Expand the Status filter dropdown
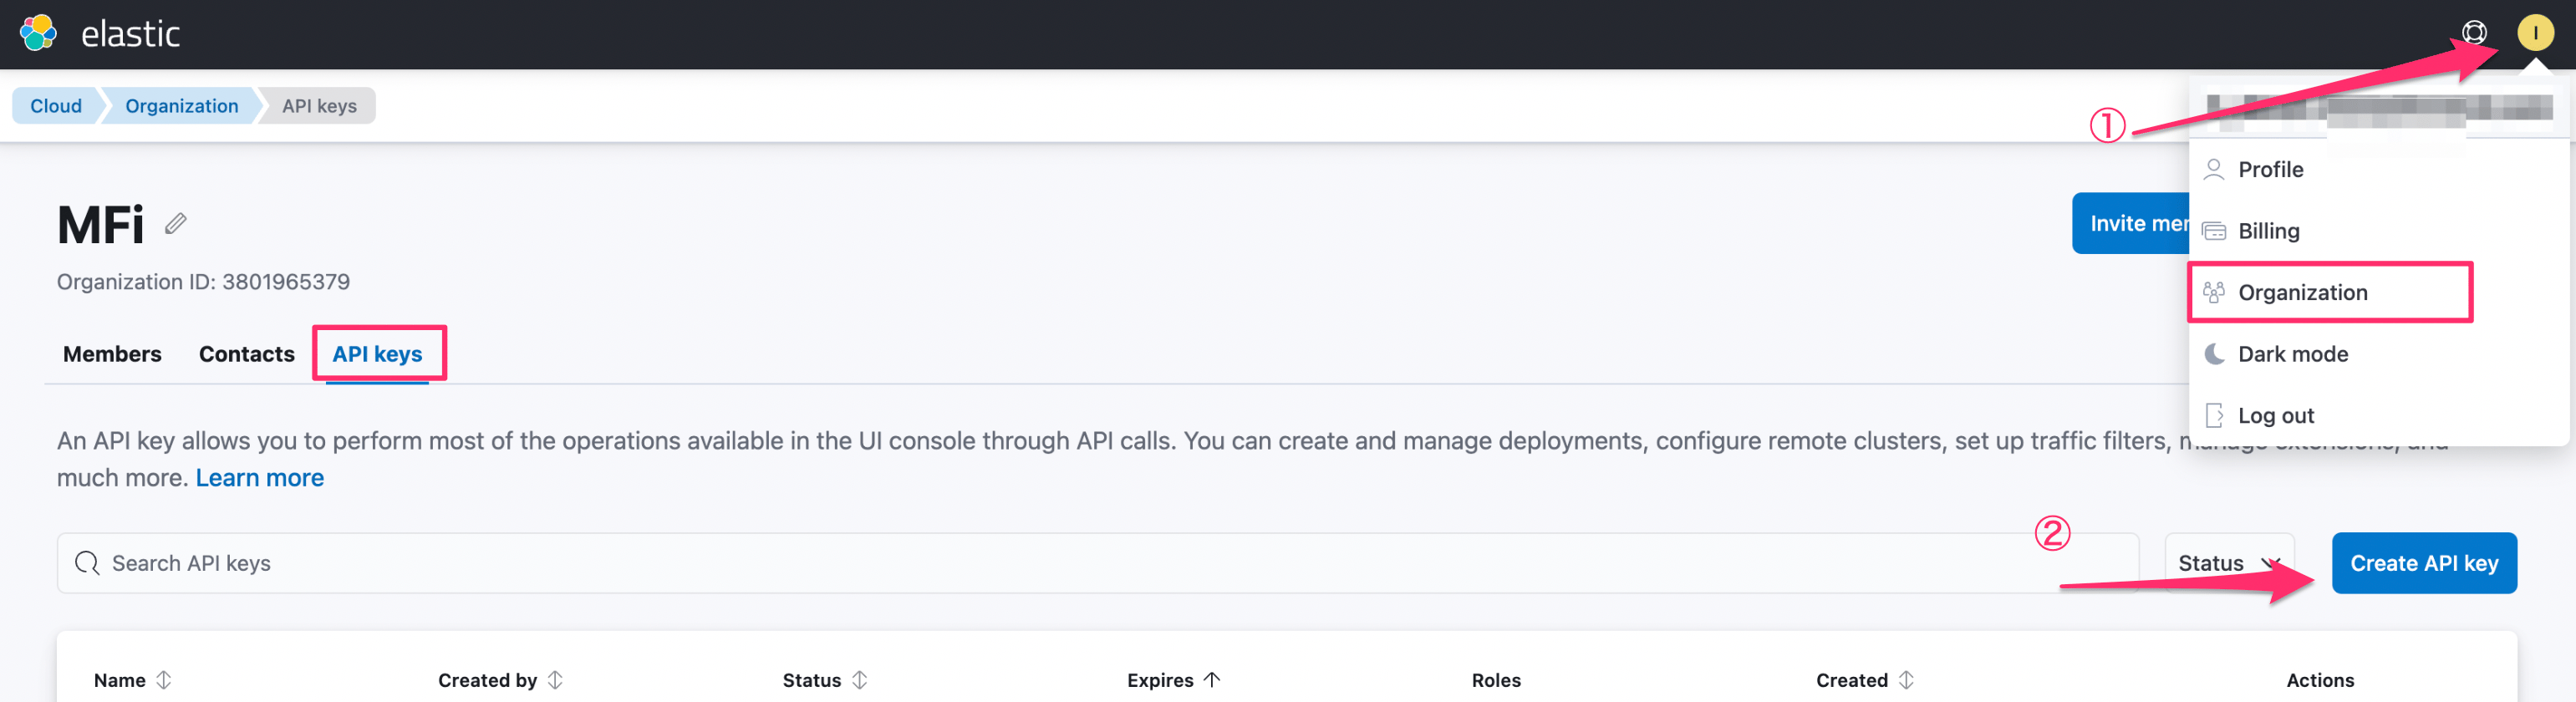Viewport: 2576px width, 702px height. point(2229,563)
